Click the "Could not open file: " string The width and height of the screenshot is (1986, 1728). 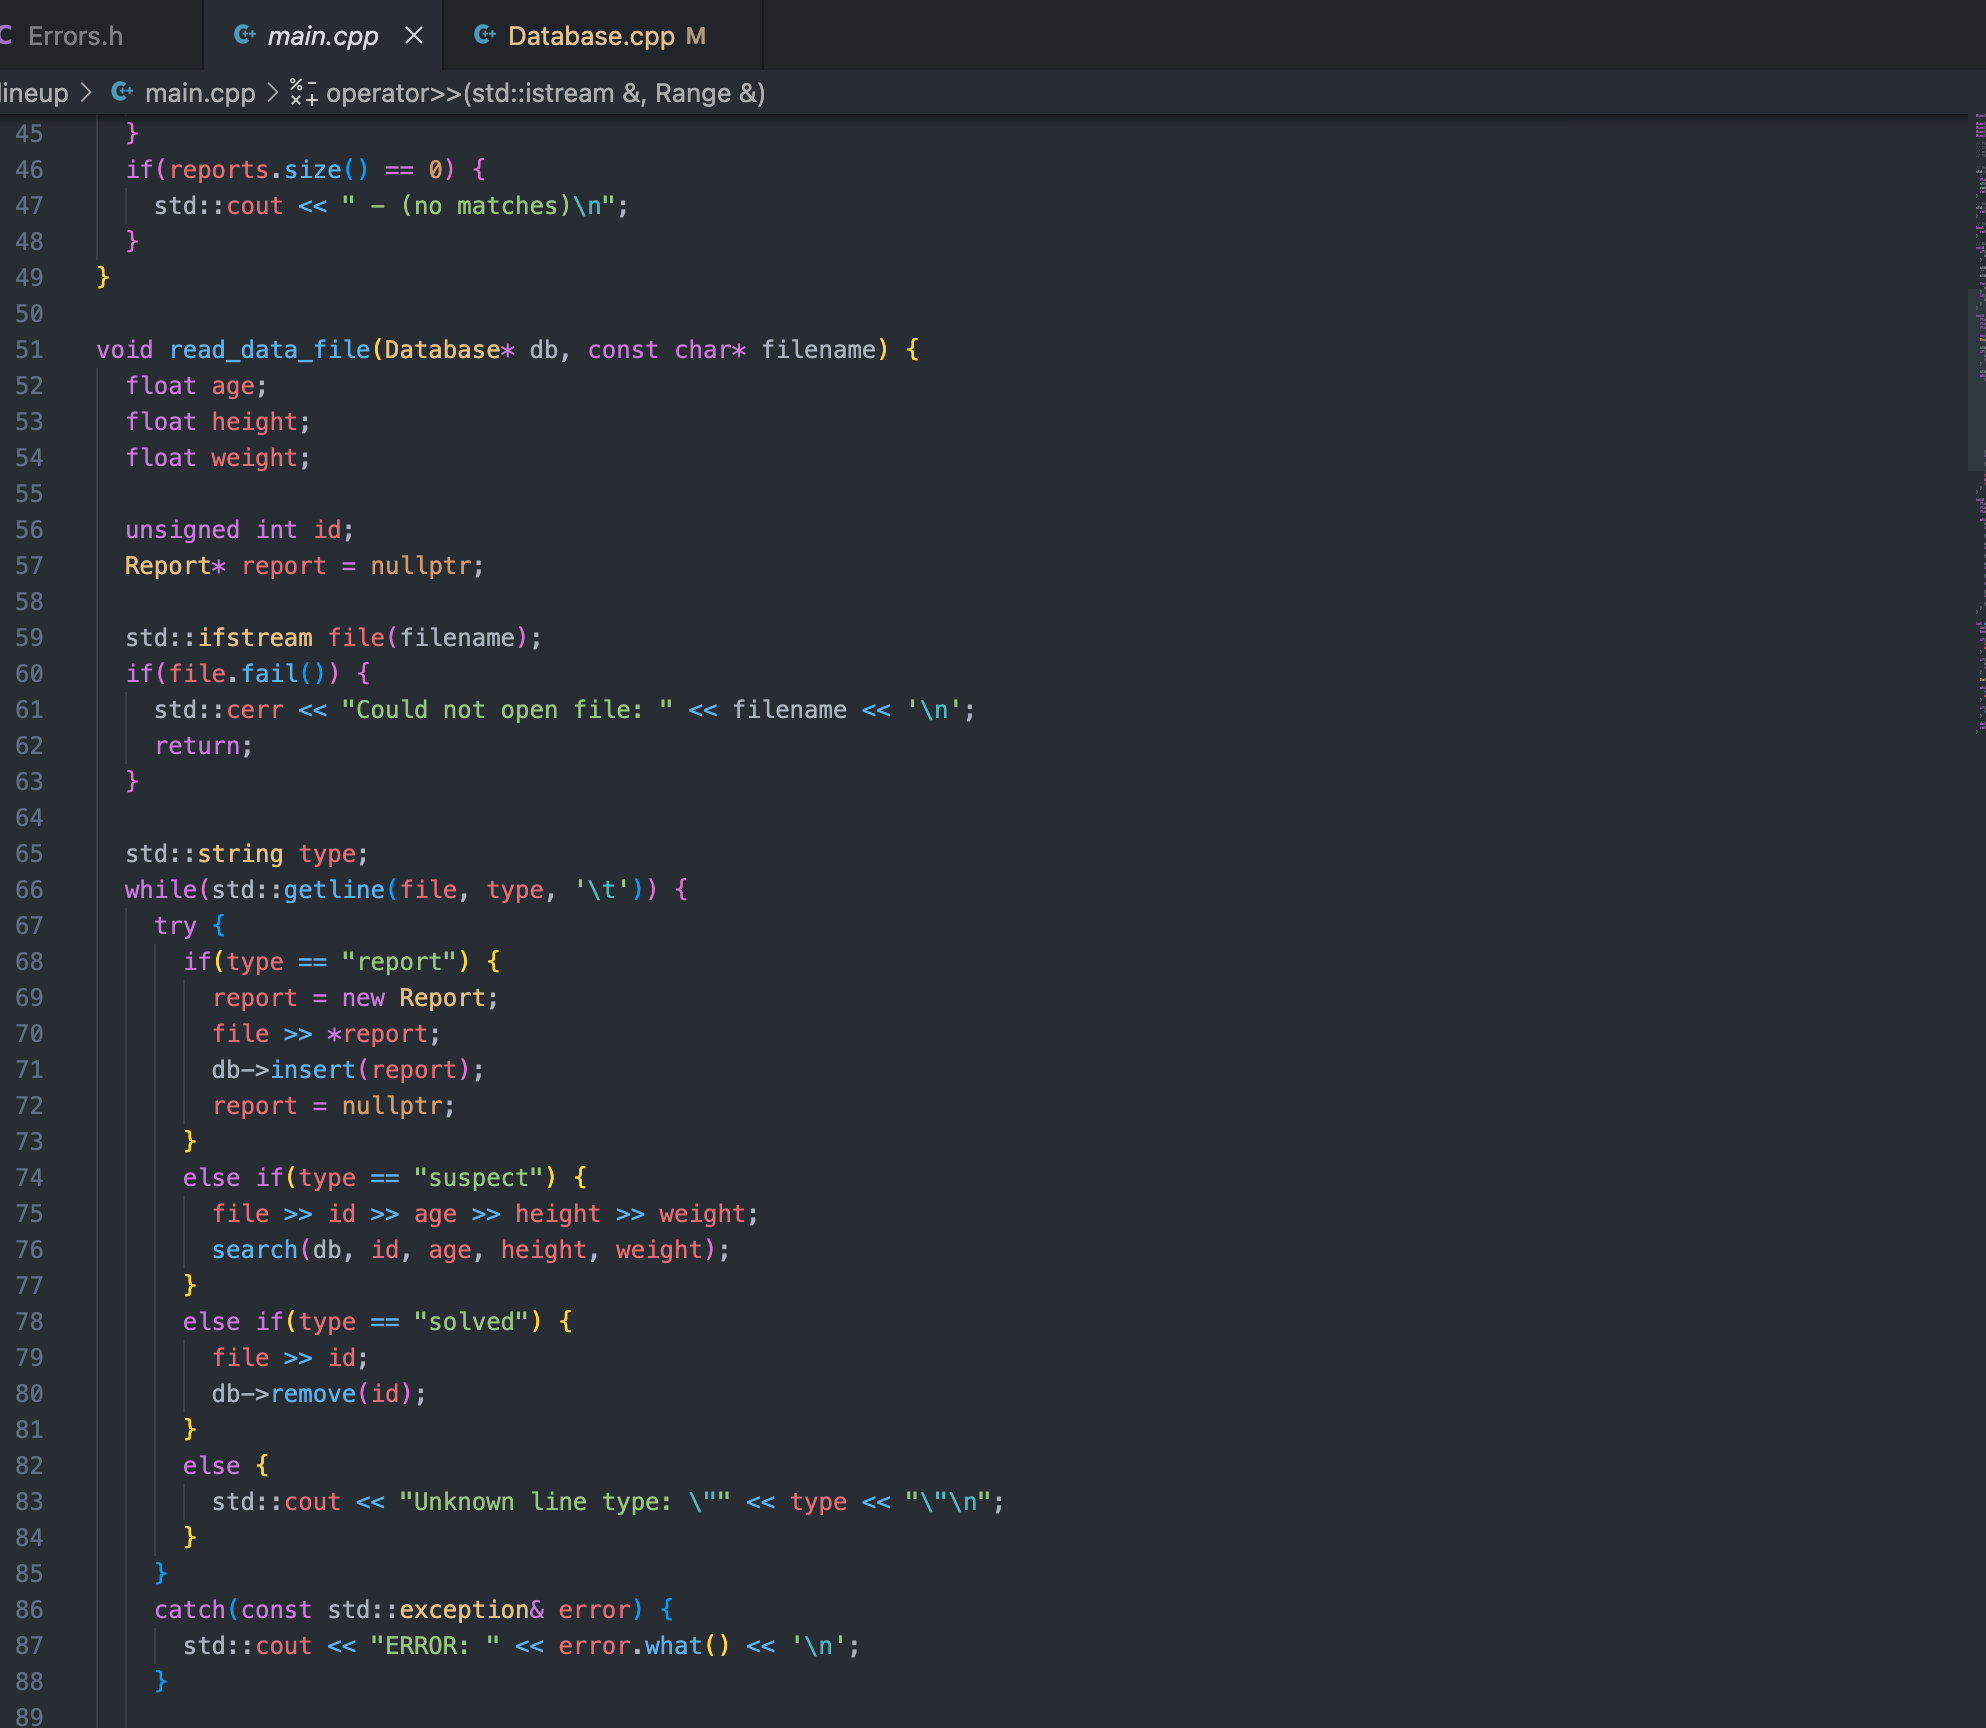pos(507,710)
